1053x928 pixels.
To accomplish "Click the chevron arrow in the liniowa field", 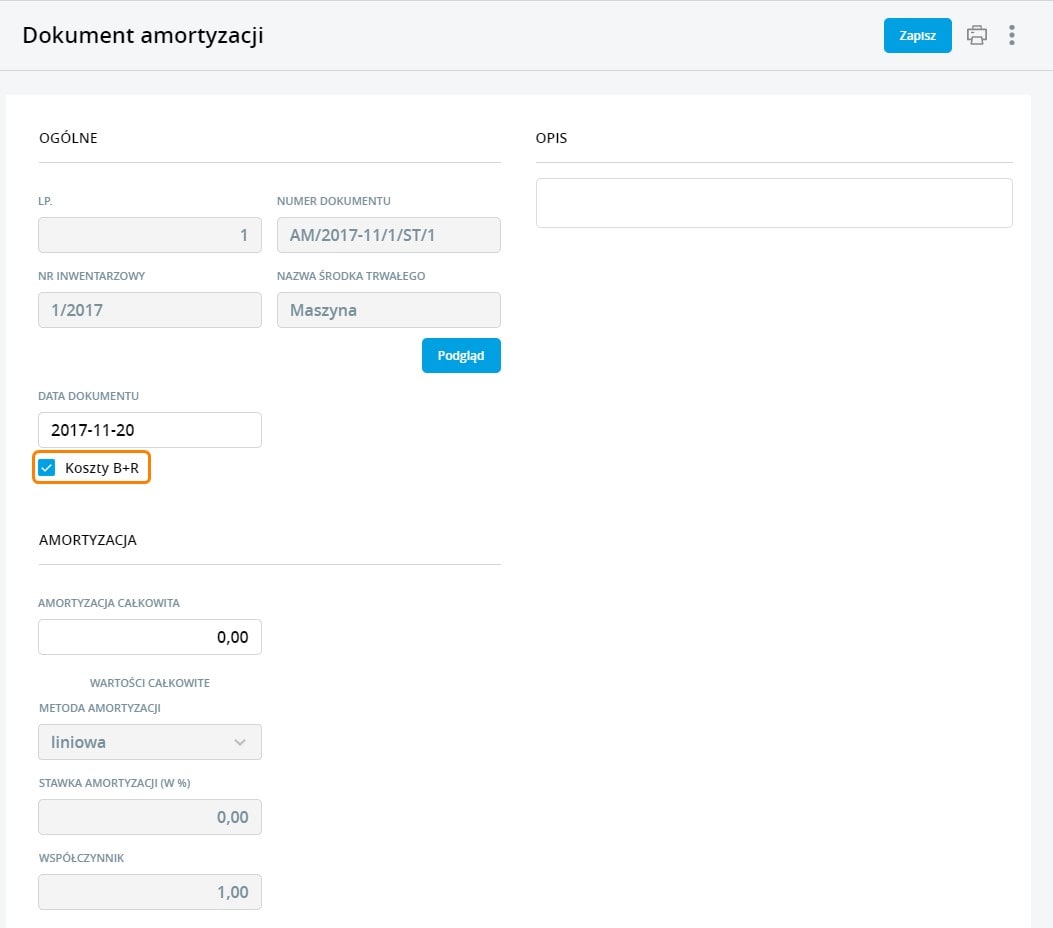I will tap(240, 742).
